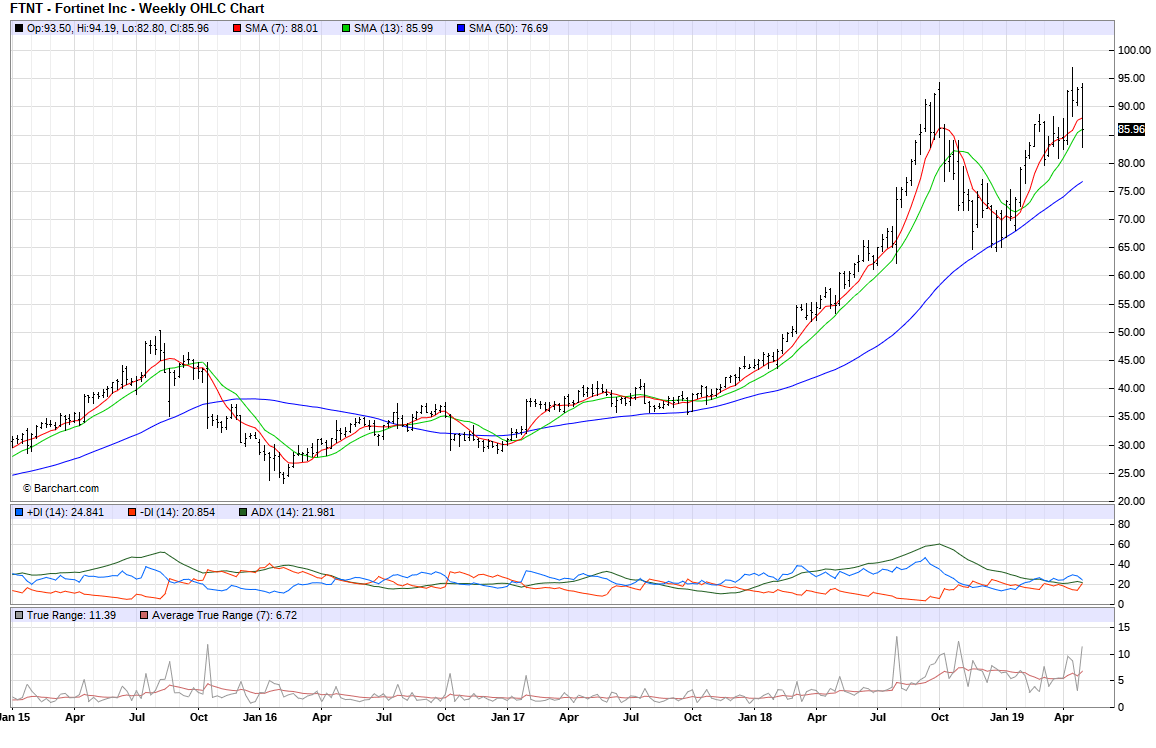Image resolution: width=1156 pixels, height=748 pixels.
Task: Click the 45.00 price axis label
Action: (x=1132, y=360)
